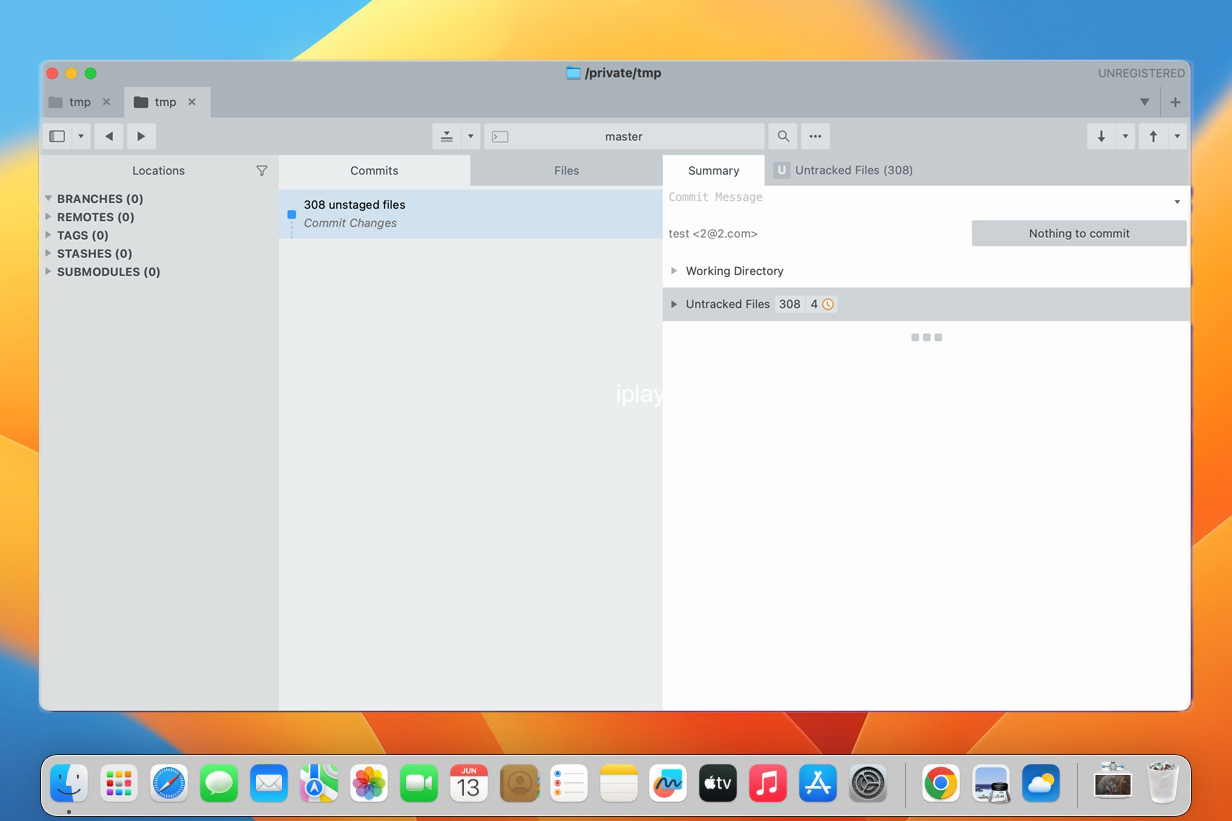The height and width of the screenshot is (821, 1232).
Task: Click the Nothing to commit button
Action: 1079,233
